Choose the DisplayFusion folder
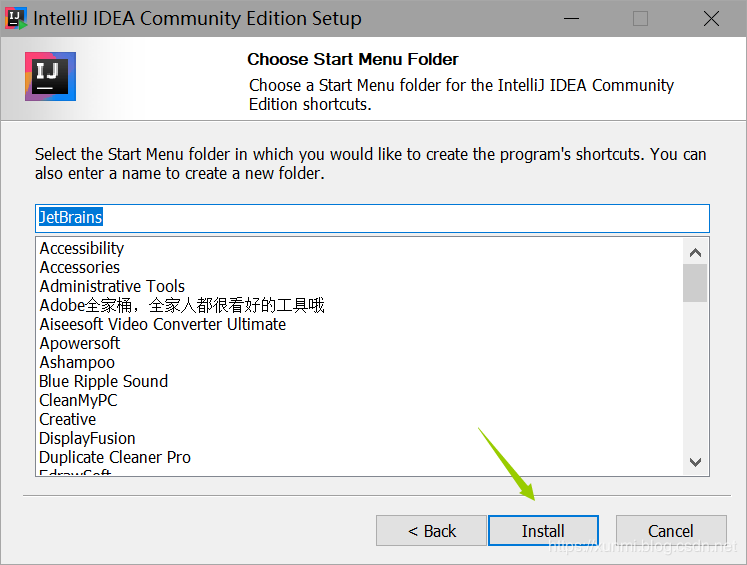The height and width of the screenshot is (565, 747). (x=87, y=438)
